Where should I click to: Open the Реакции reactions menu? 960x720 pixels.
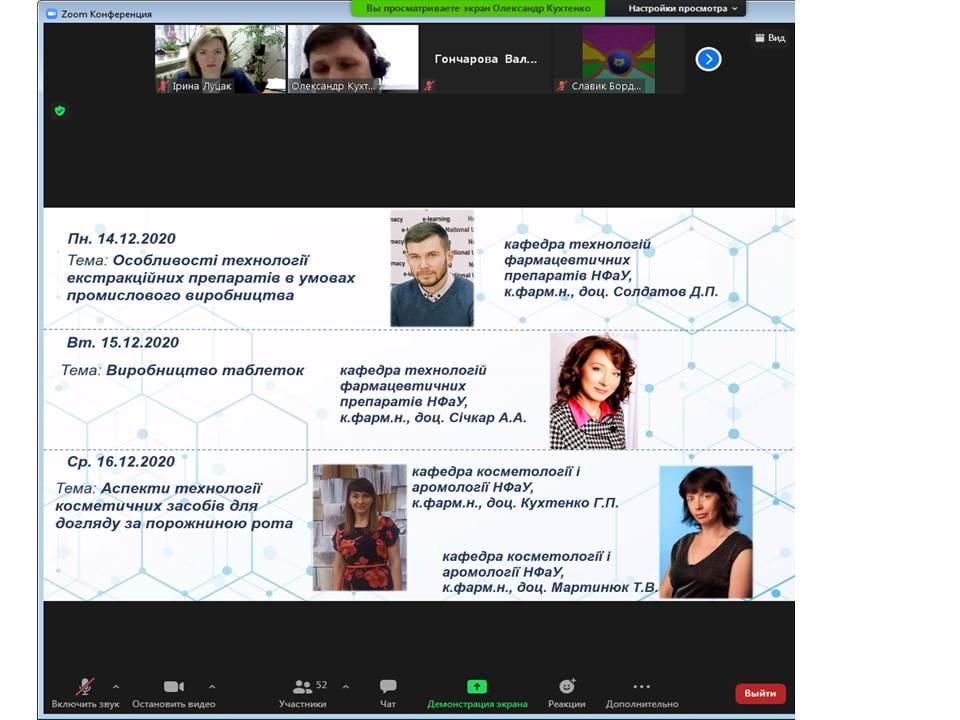tap(566, 692)
